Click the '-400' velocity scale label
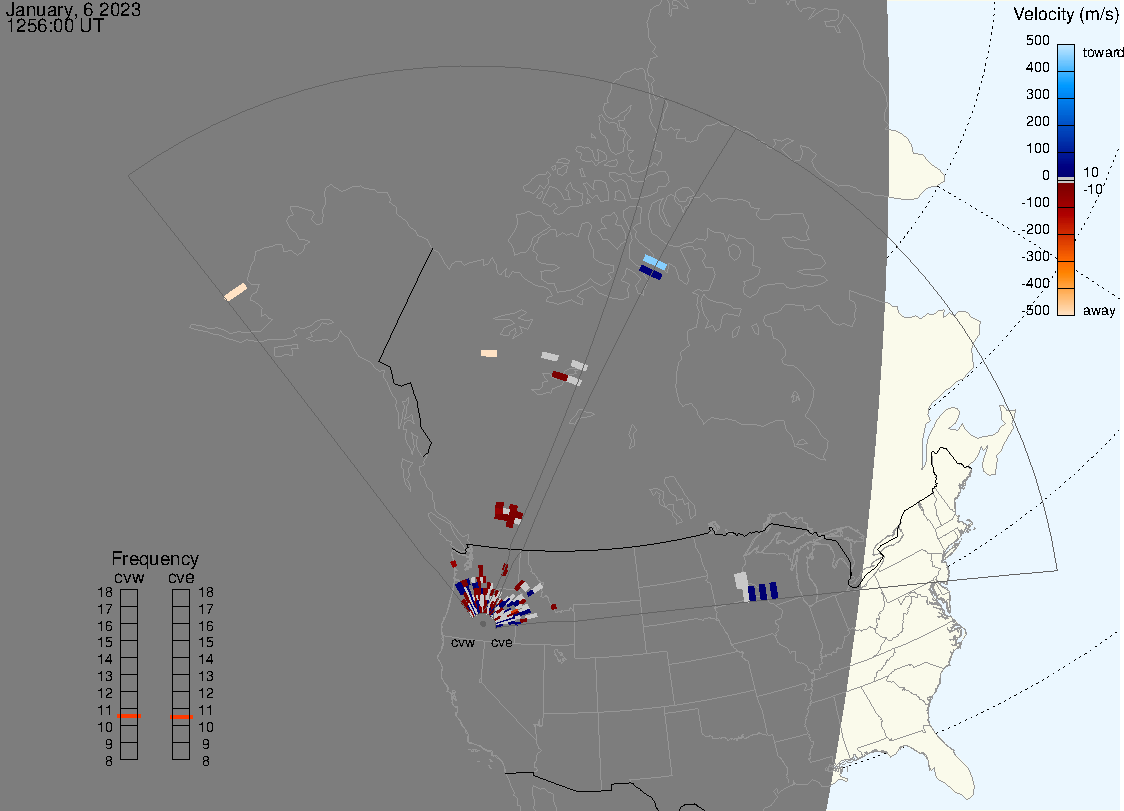 click(1035, 283)
